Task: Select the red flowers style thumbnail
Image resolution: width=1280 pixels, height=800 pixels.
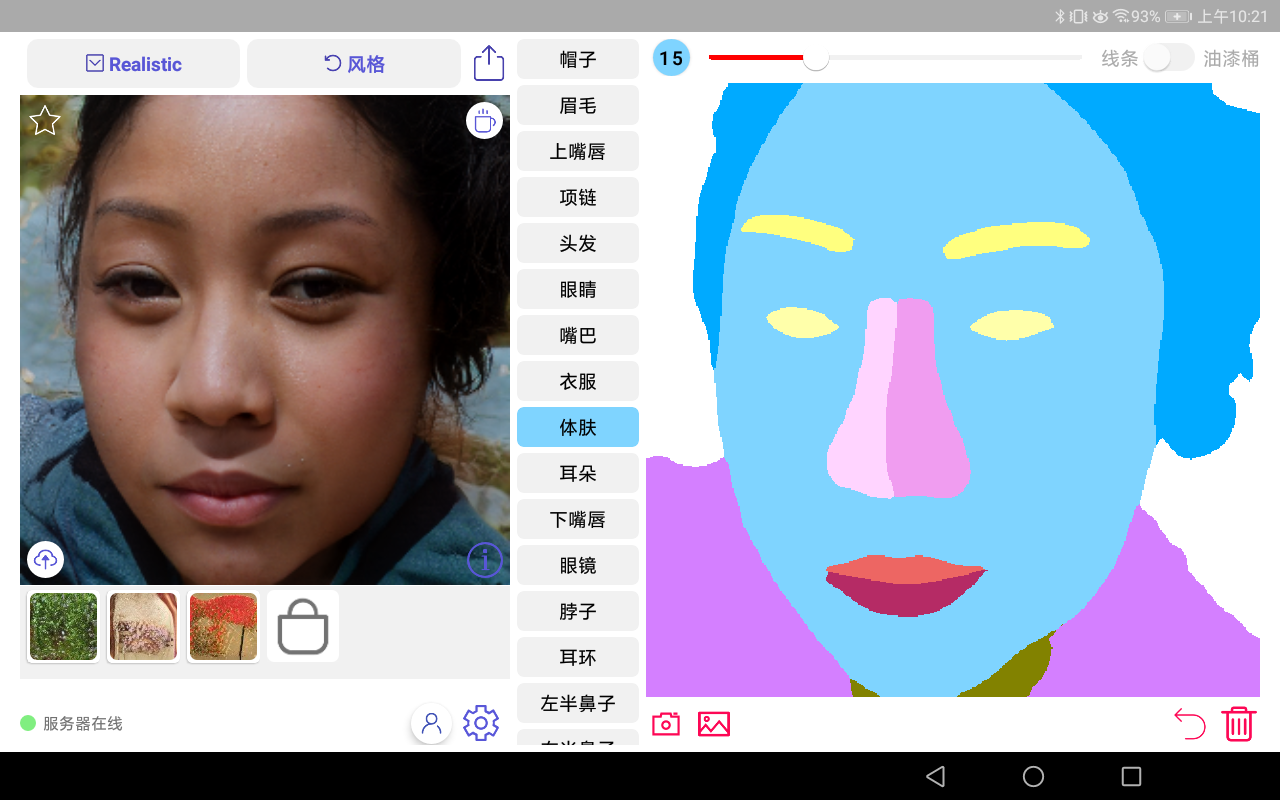Action: click(223, 626)
